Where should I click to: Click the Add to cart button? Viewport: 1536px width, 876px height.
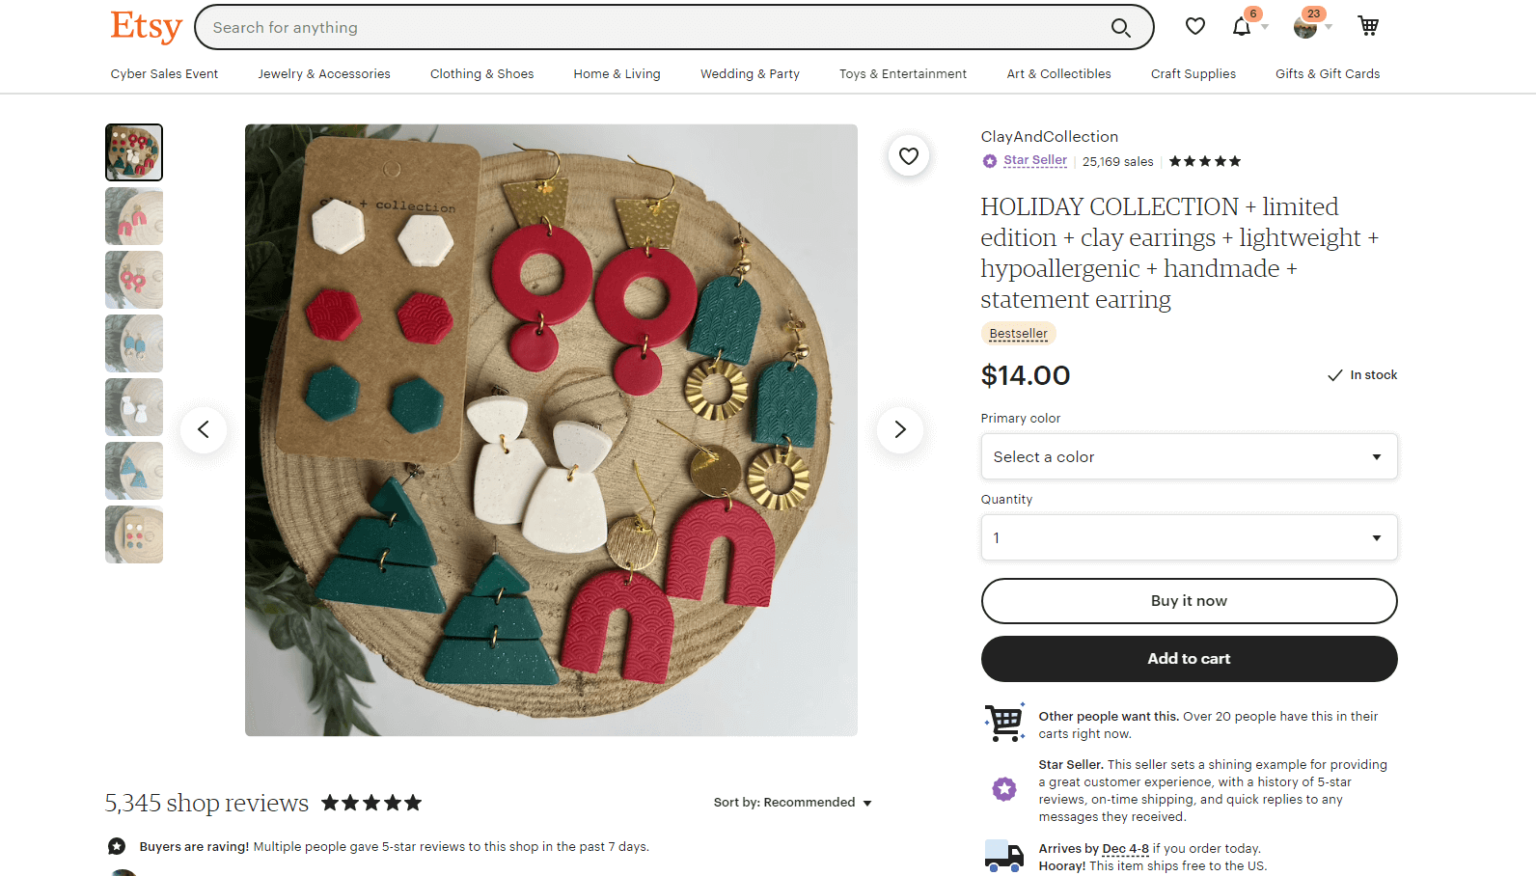(1188, 659)
